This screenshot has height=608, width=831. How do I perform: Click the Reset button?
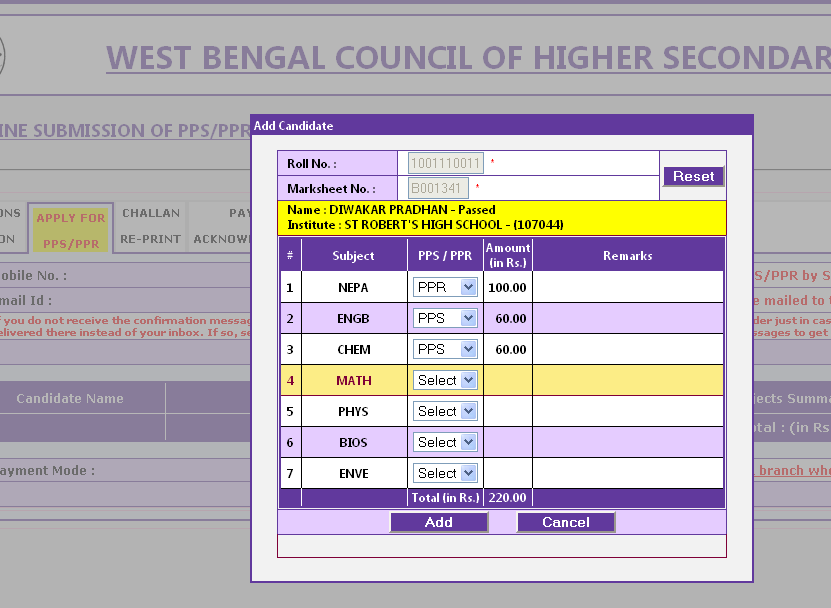693,176
